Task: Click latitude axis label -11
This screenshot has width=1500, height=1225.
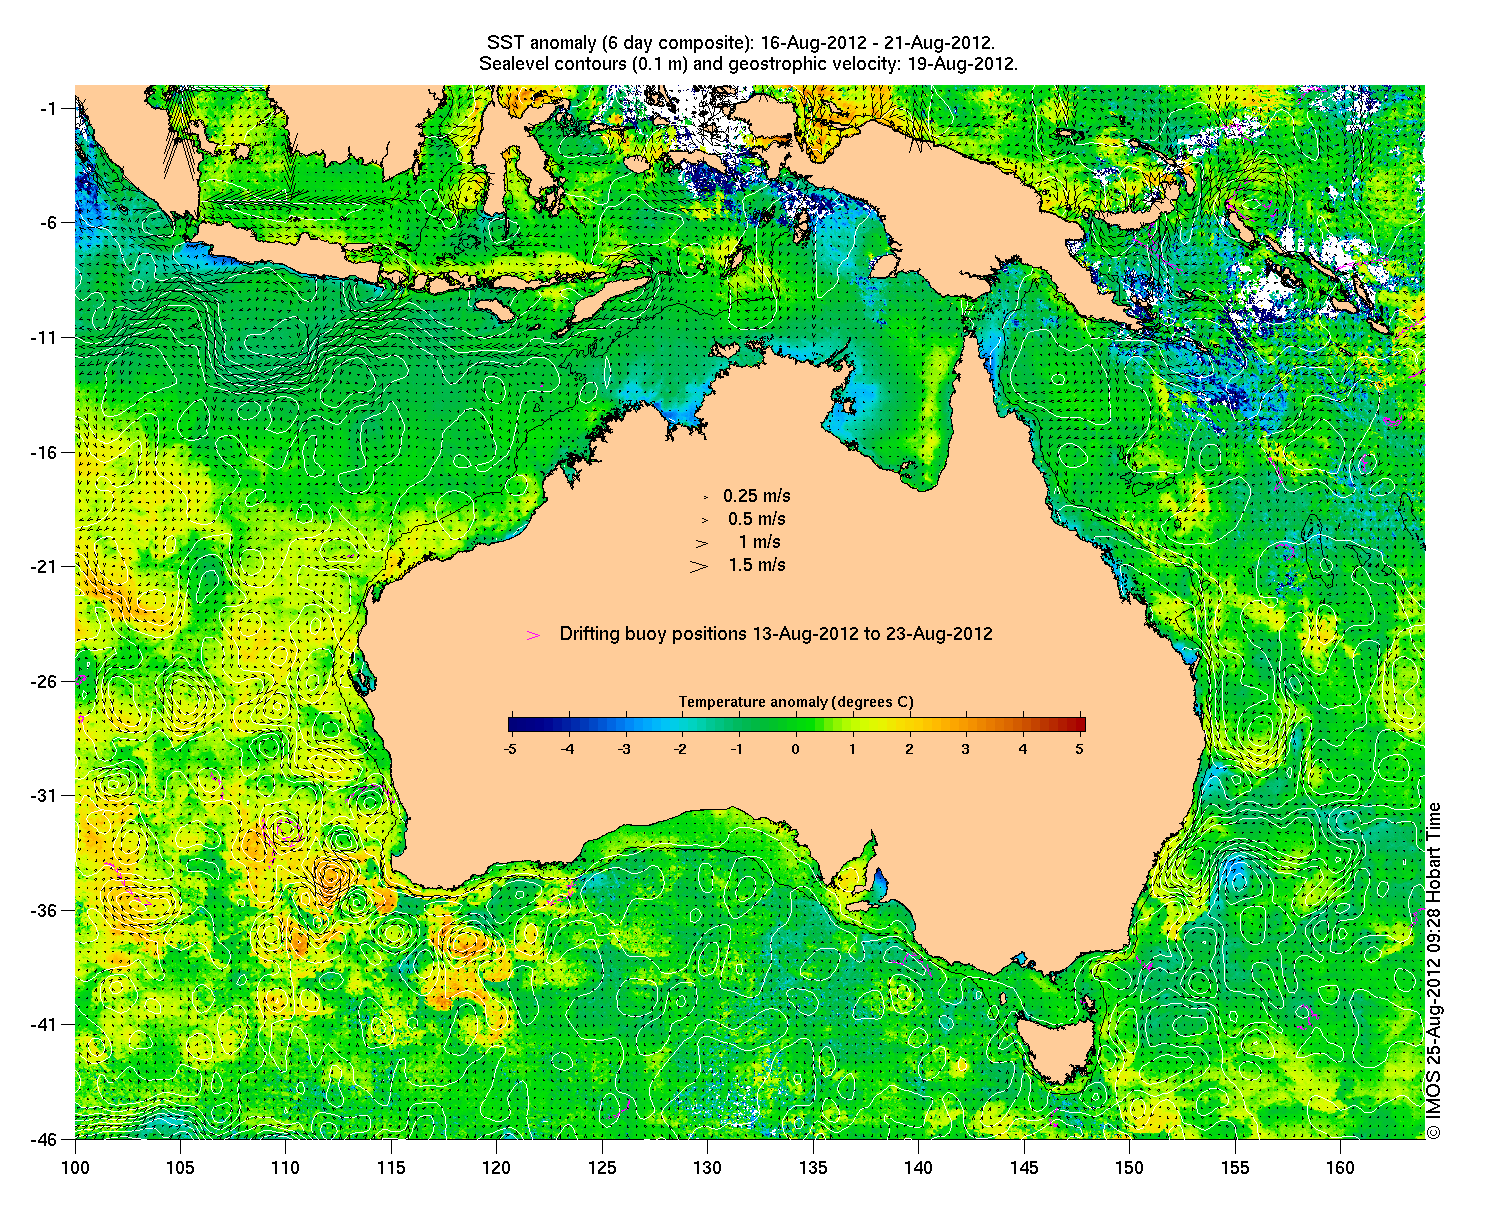Action: point(44,338)
